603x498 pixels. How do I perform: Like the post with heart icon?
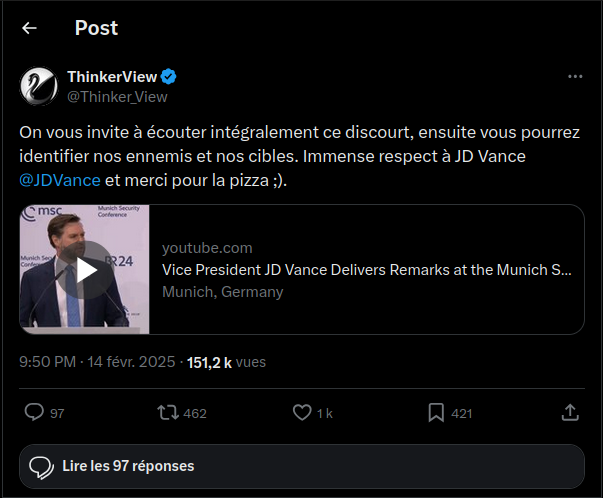point(301,412)
